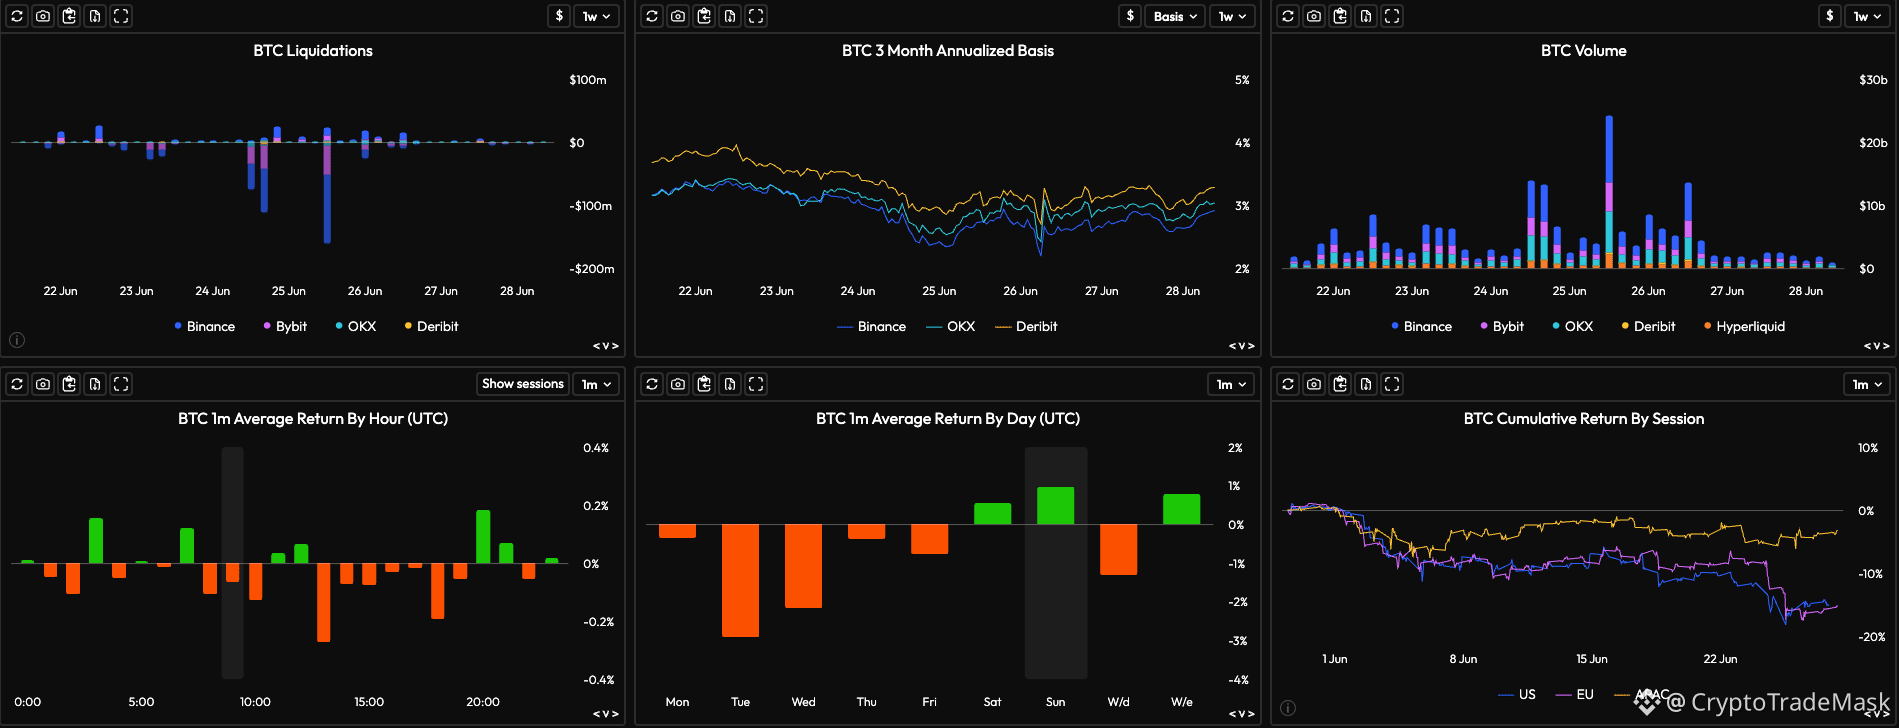Download the Average Return By Hour data
This screenshot has width=1899, height=728.
[95, 384]
